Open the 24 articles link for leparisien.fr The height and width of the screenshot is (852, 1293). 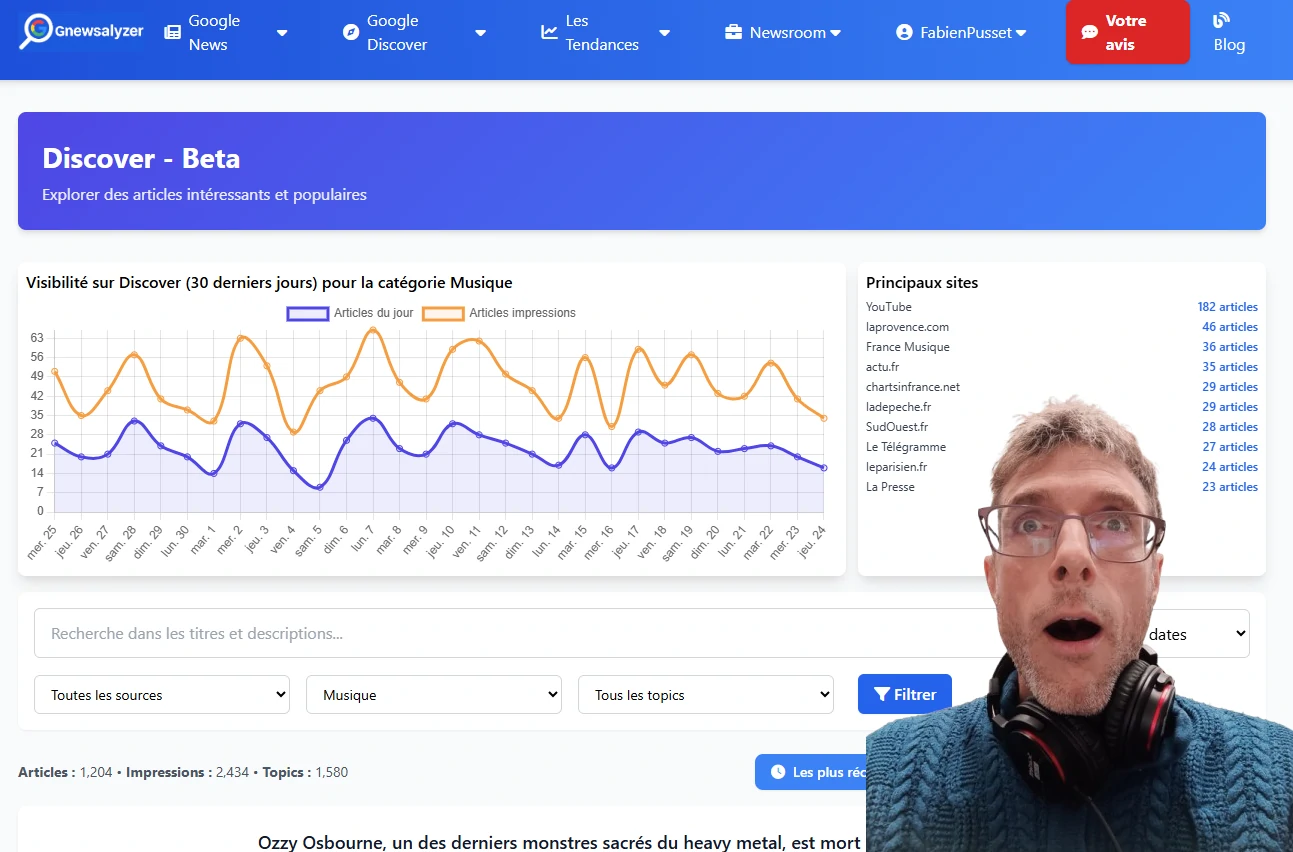(1230, 467)
